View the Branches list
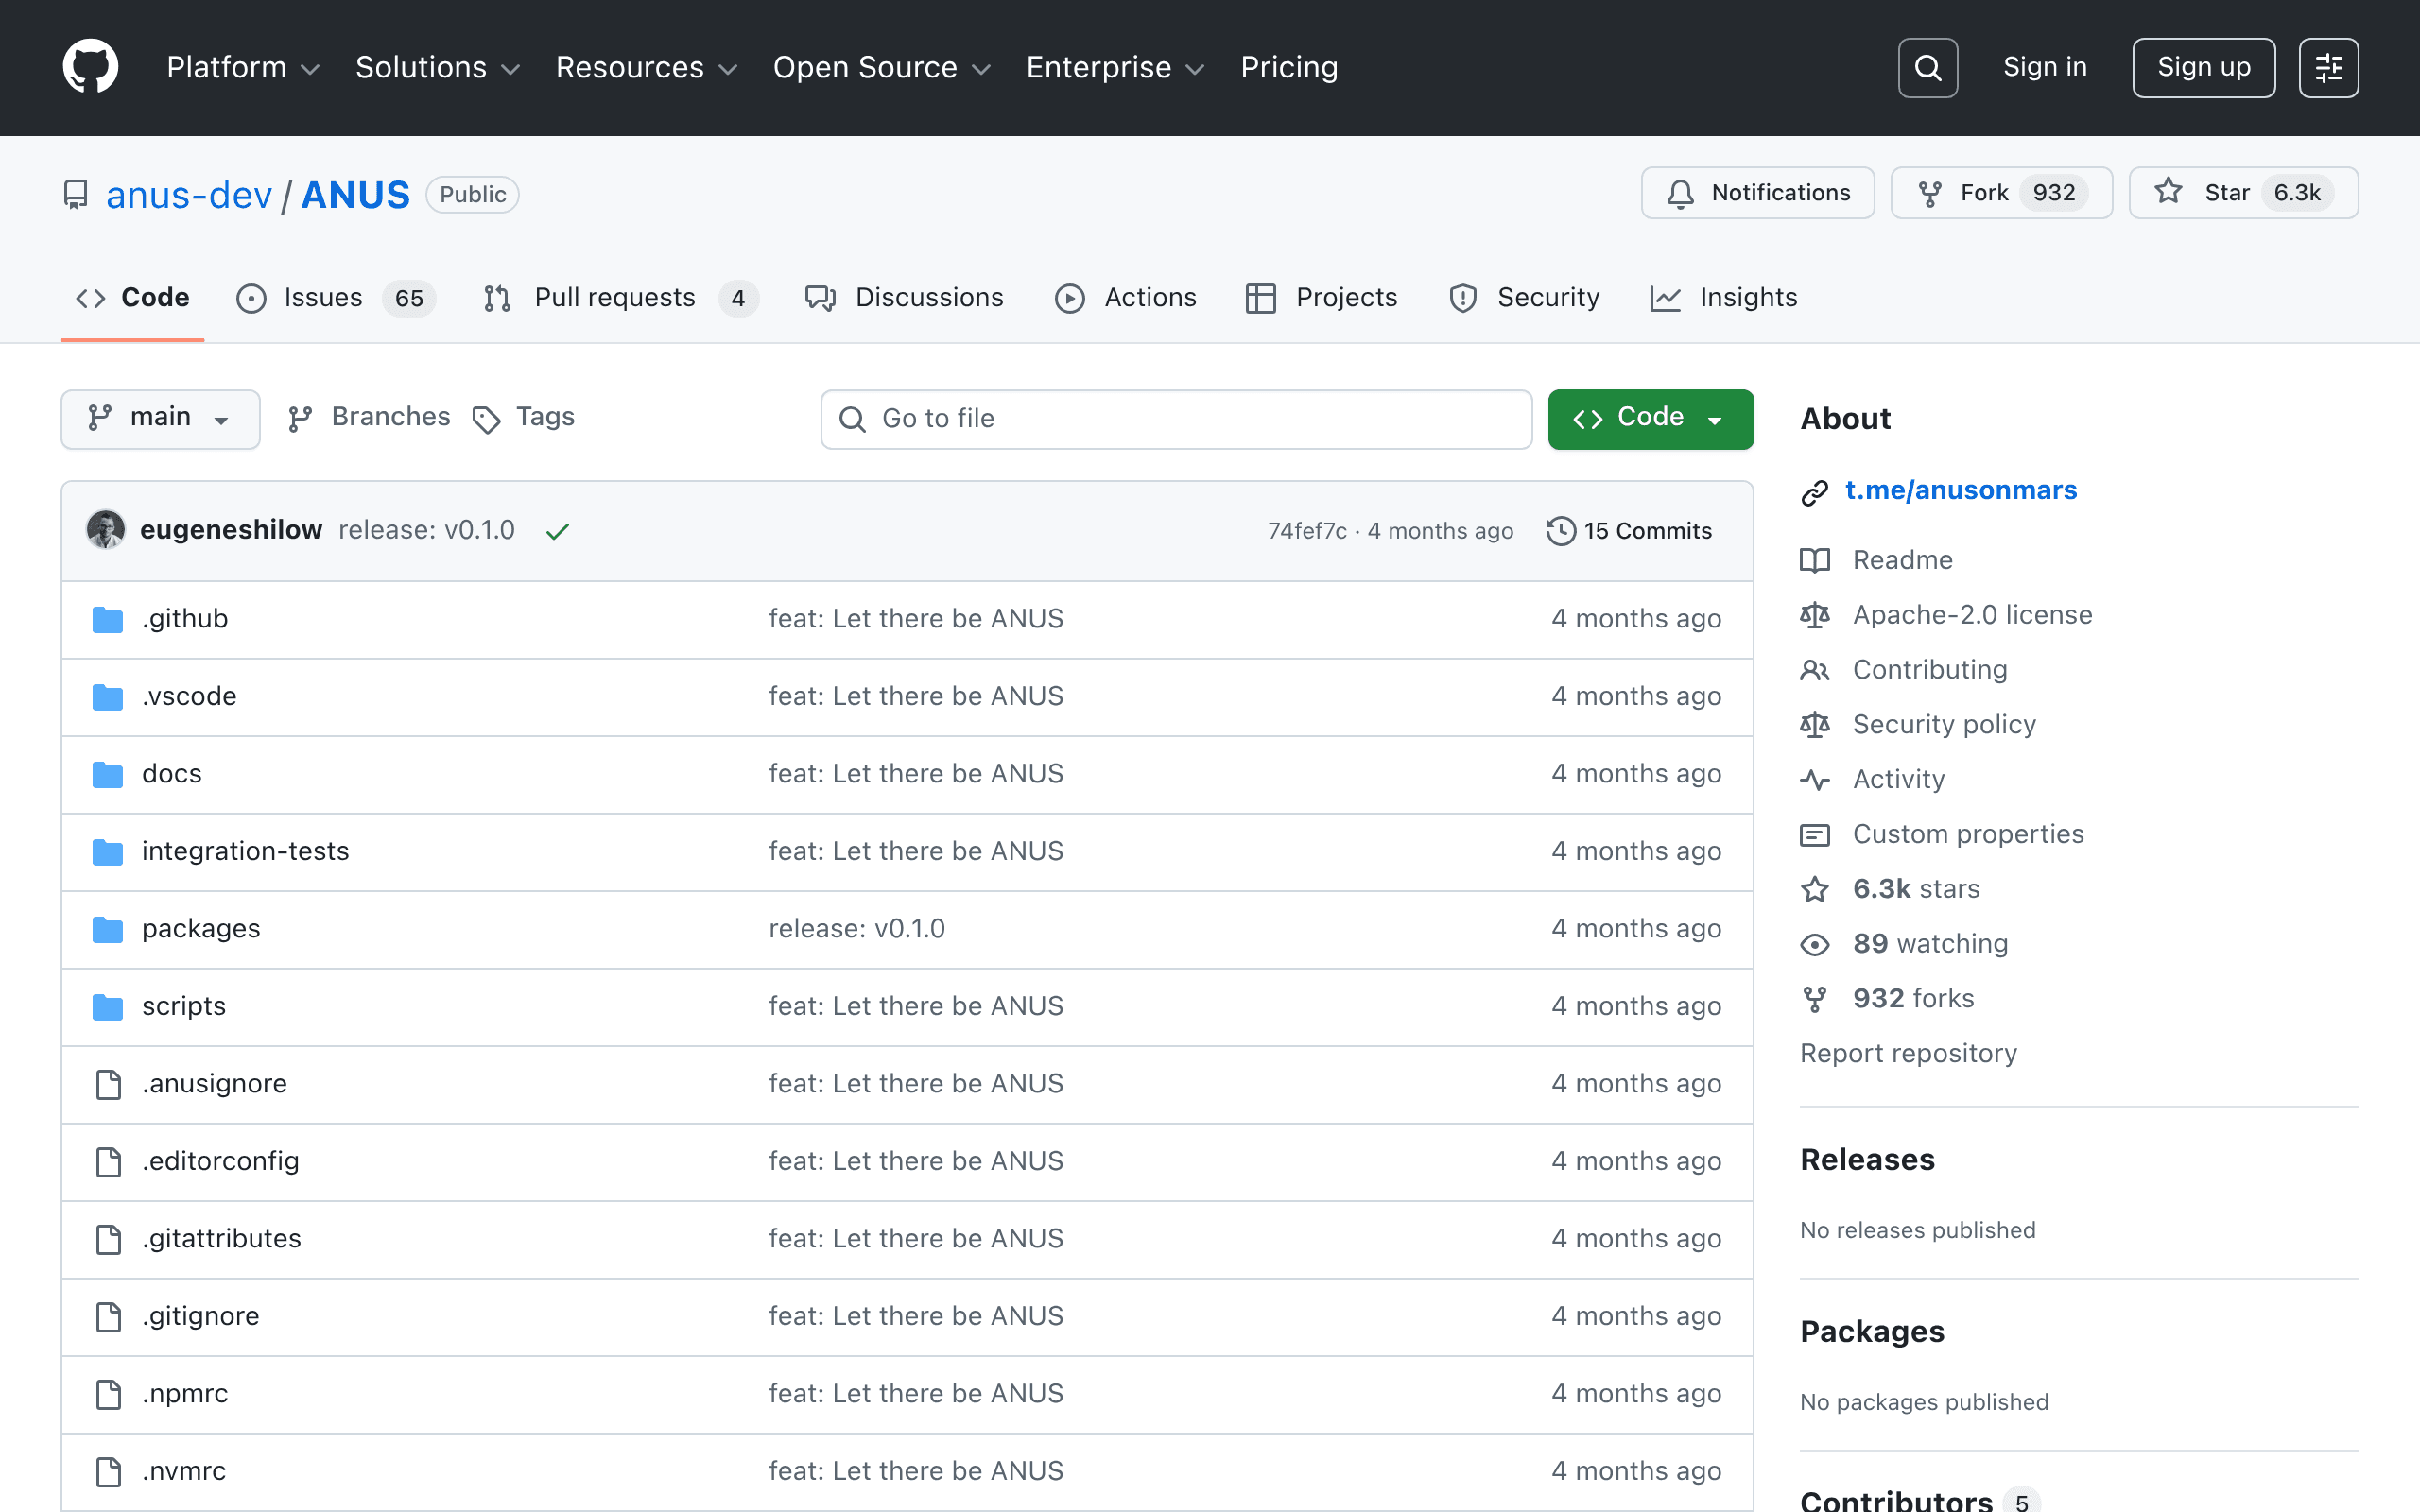The image size is (2420, 1512). click(x=368, y=417)
